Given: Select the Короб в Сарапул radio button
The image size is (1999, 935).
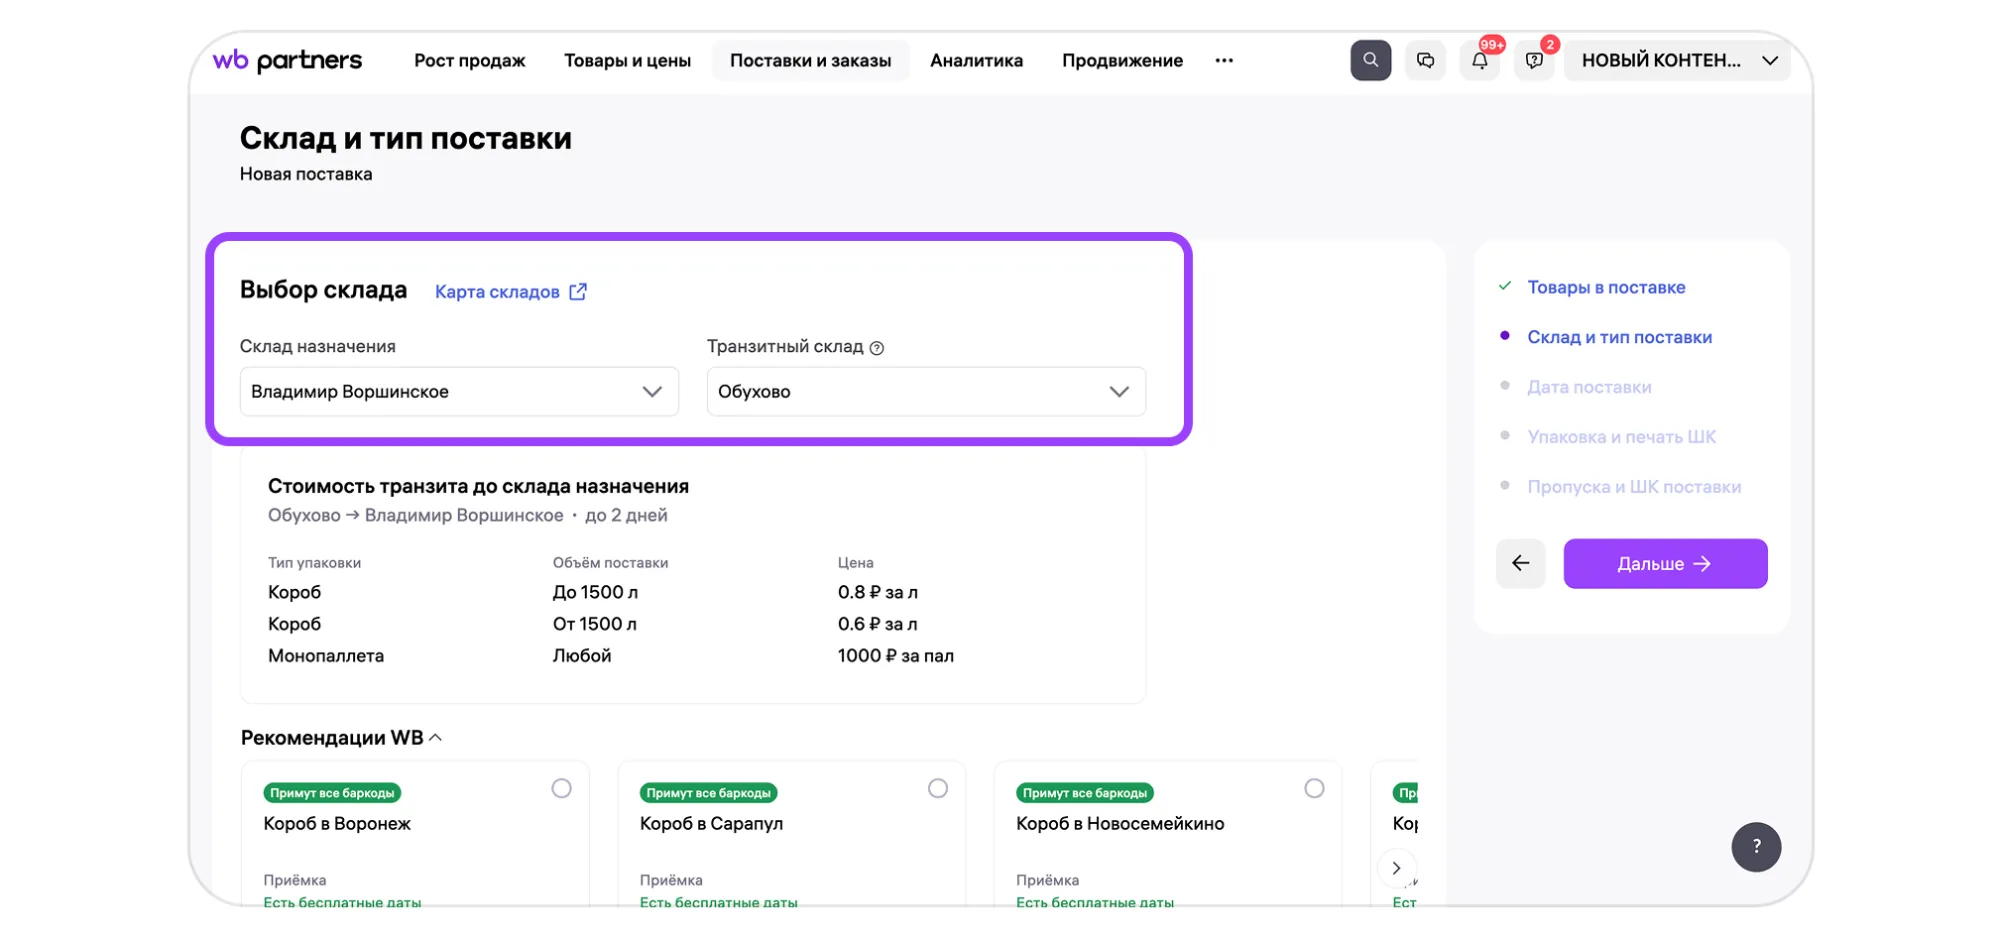Looking at the screenshot, I should coord(937,788).
